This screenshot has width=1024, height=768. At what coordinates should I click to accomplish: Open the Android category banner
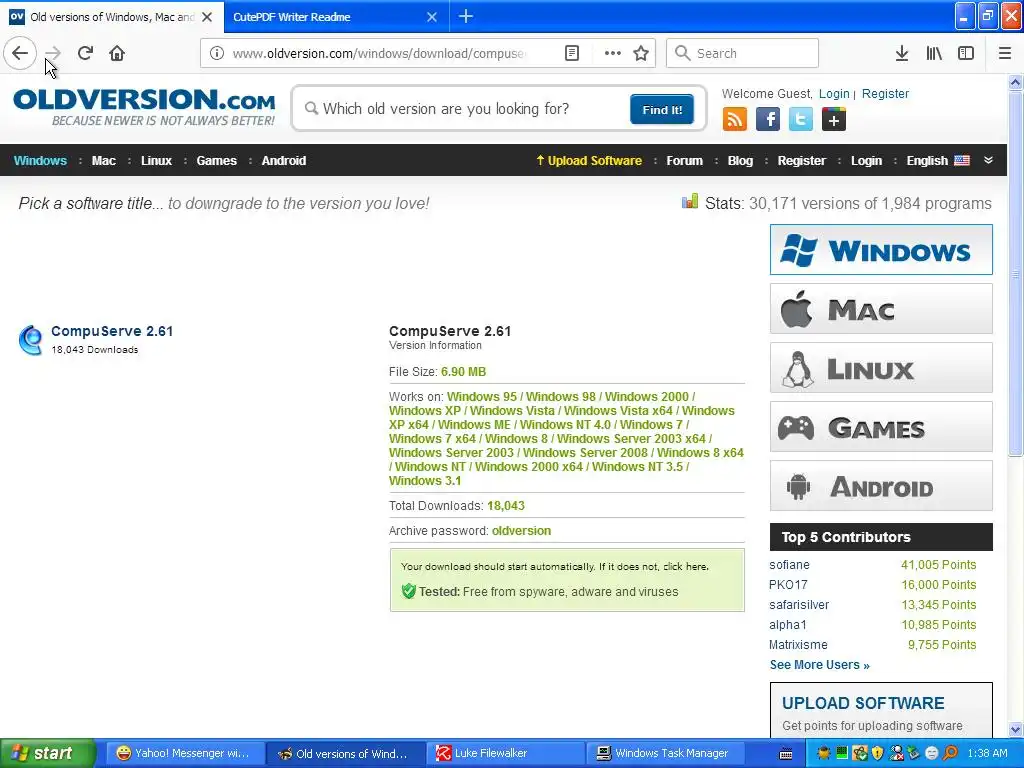[881, 486]
